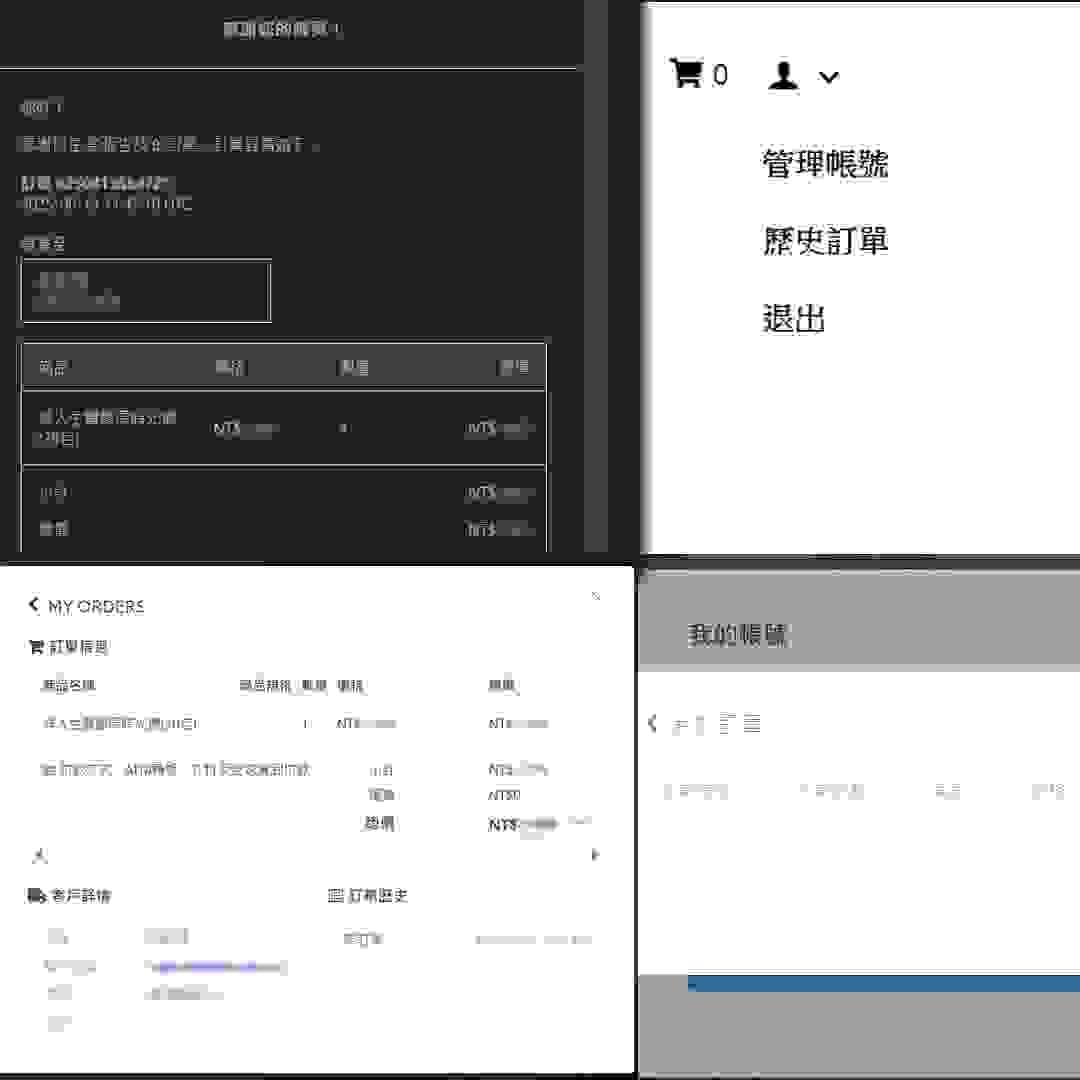Select 管理帳號 in the account menu

tap(824, 163)
